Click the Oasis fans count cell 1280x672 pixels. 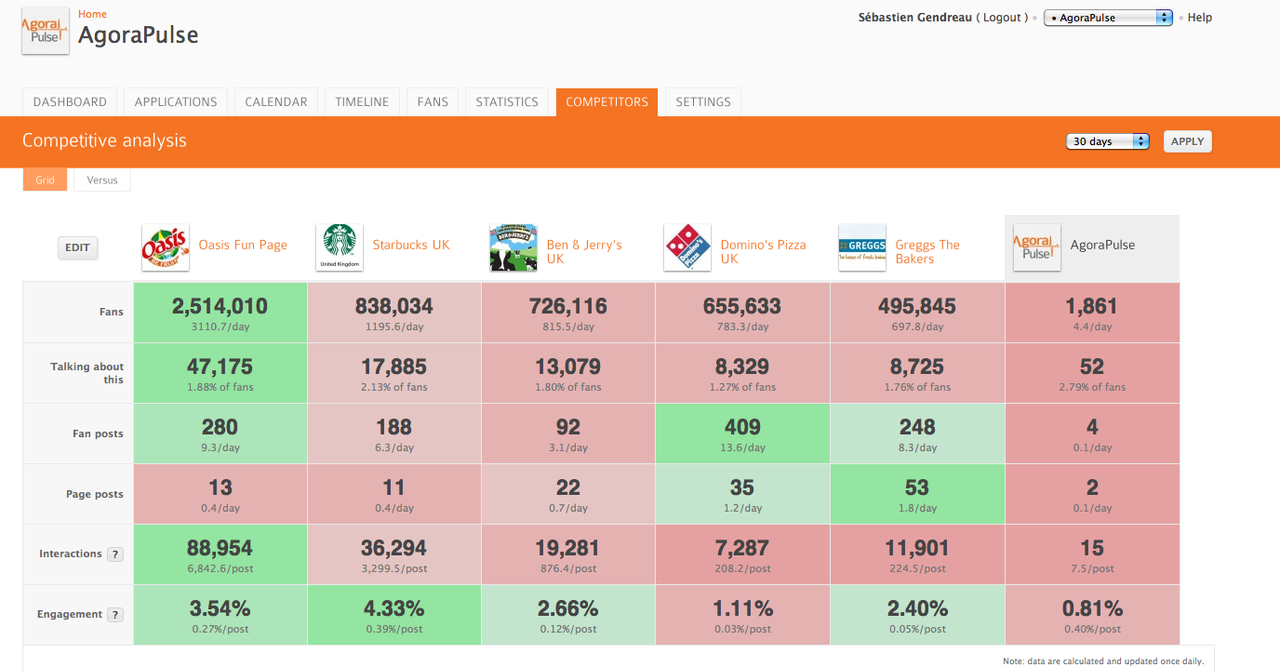pyautogui.click(x=219, y=312)
